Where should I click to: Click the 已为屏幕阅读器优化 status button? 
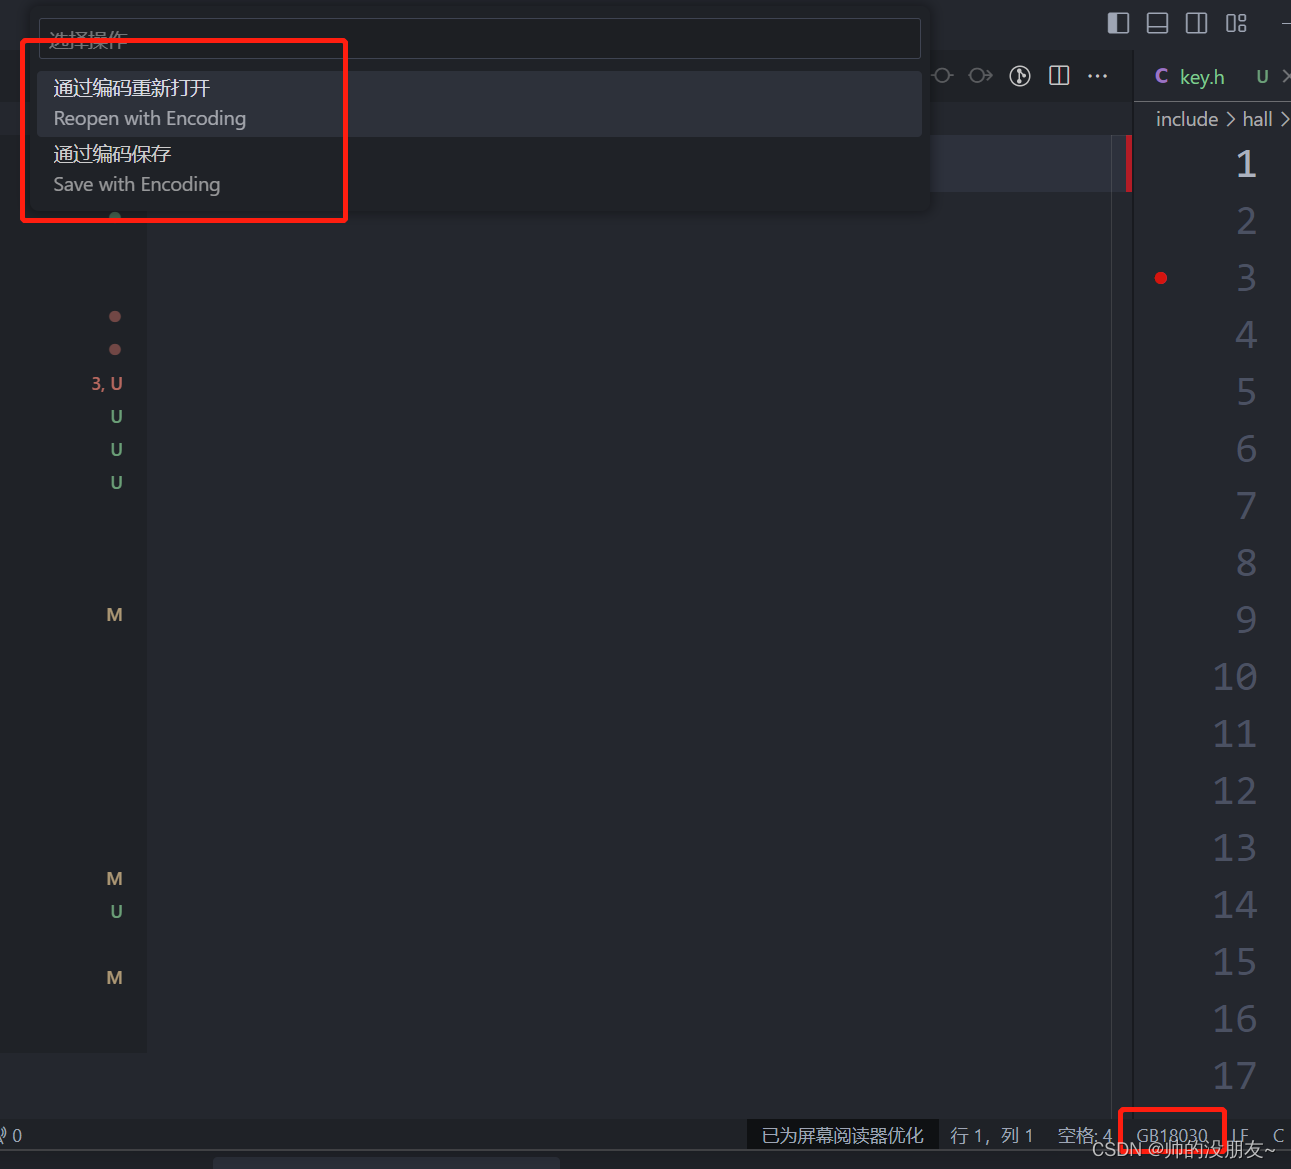pyautogui.click(x=843, y=1135)
